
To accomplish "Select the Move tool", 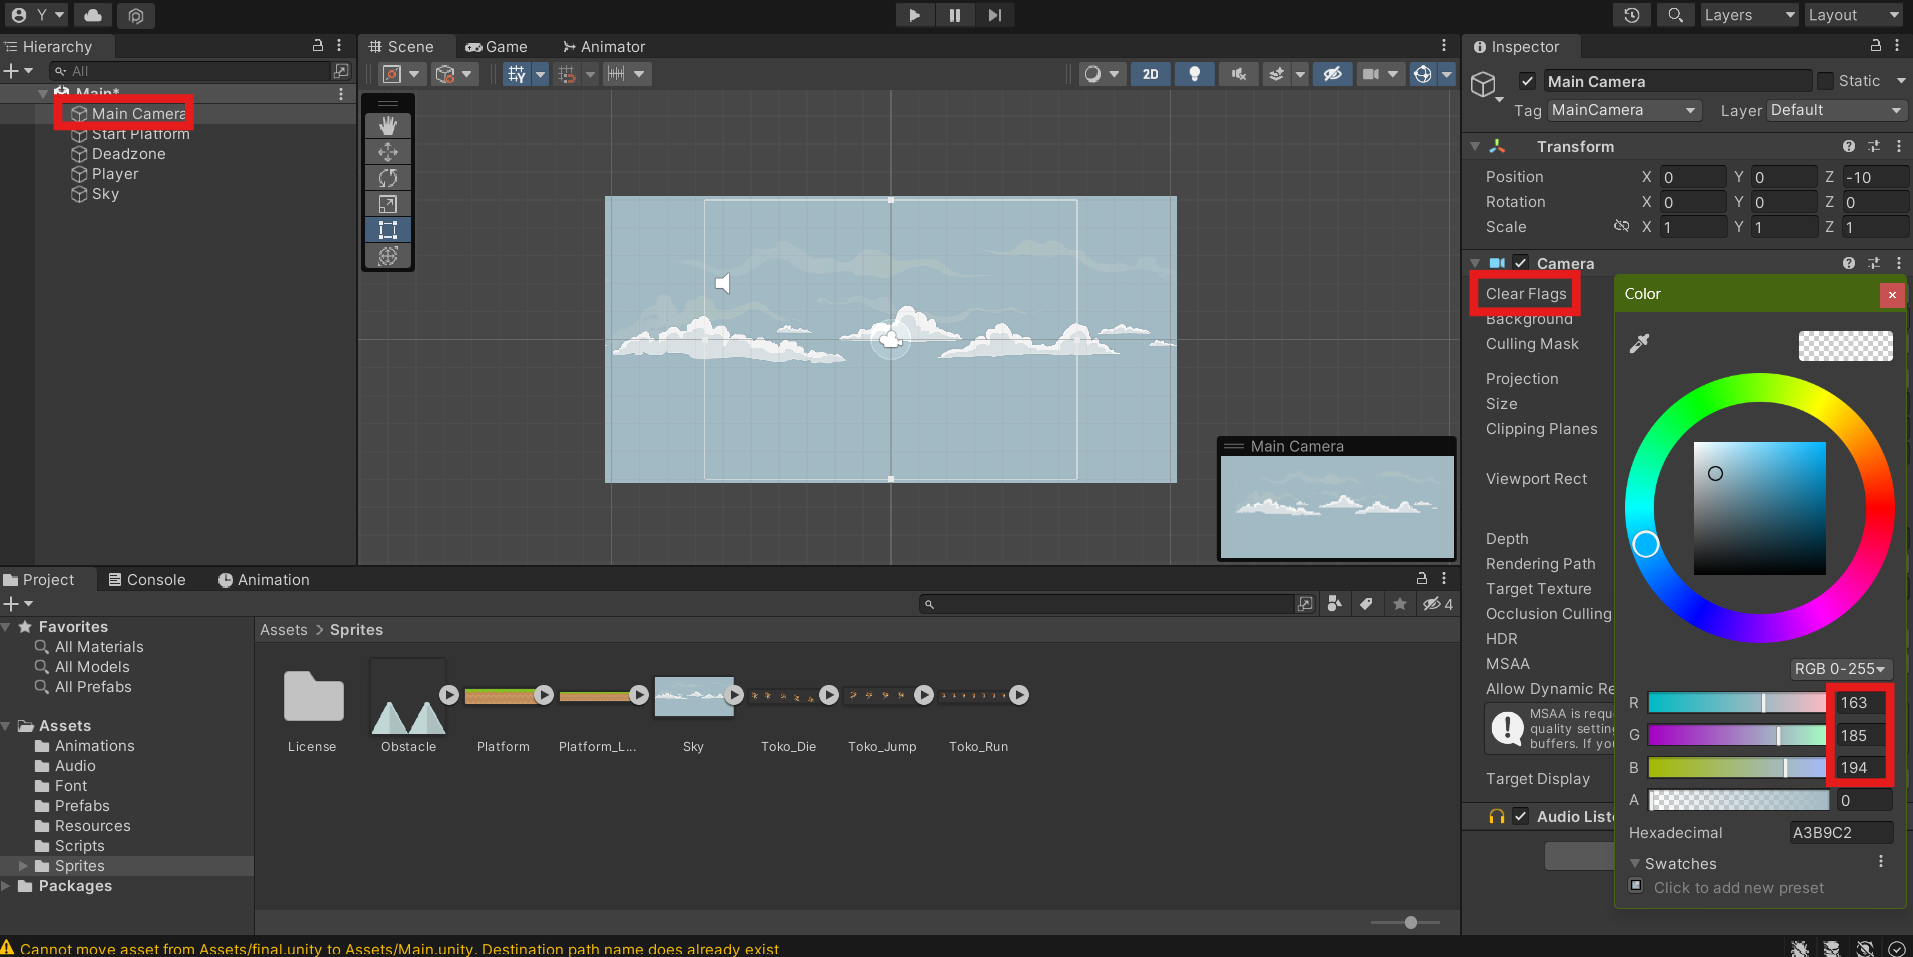I will tap(388, 152).
